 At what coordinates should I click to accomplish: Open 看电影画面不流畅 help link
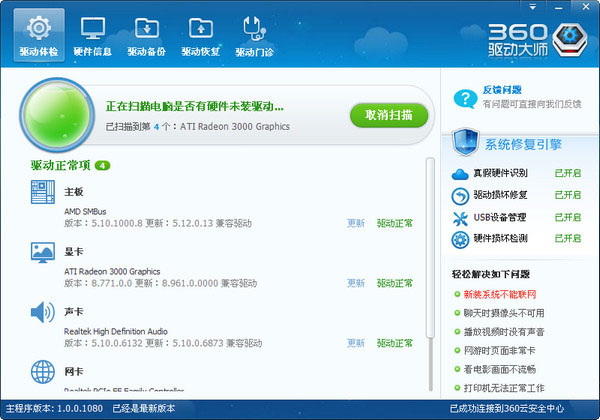coord(500,370)
